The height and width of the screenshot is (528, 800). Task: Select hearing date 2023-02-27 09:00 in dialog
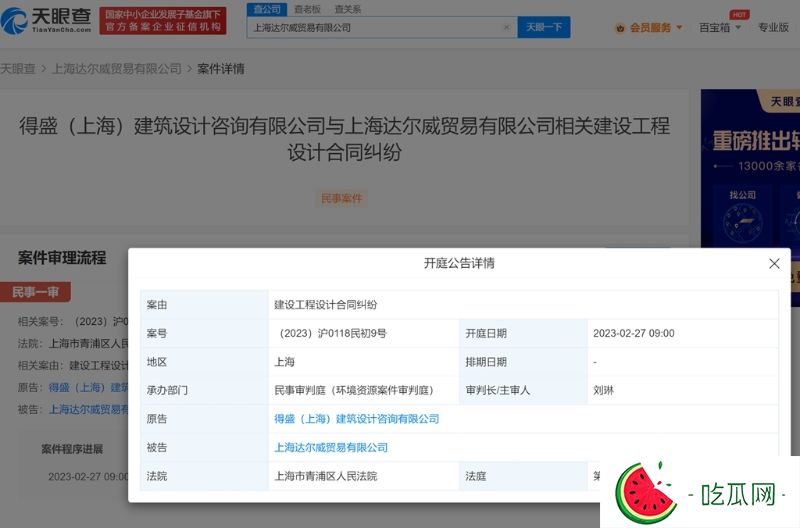pyautogui.click(x=634, y=333)
